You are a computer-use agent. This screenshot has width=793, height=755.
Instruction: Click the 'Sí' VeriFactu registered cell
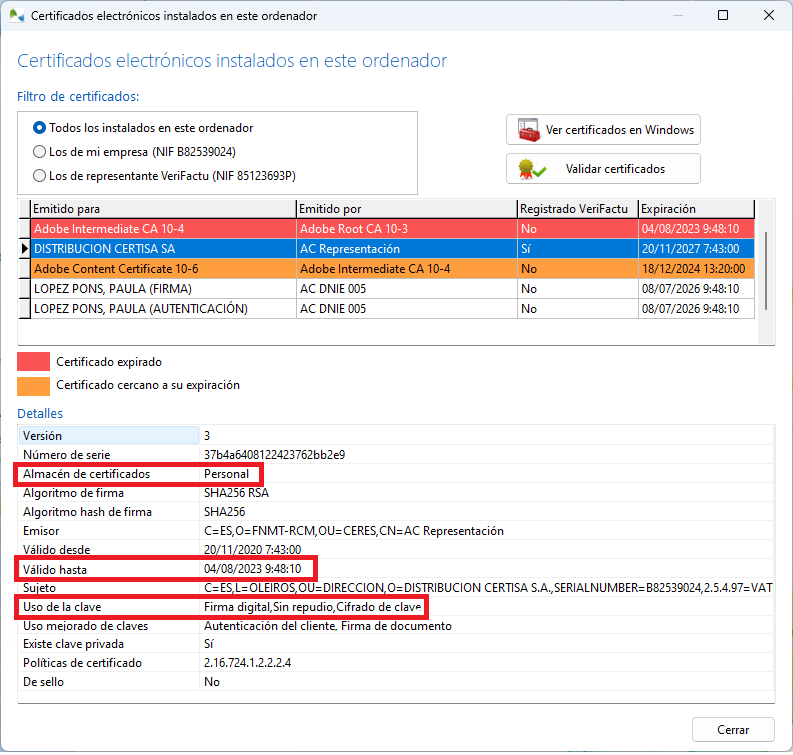[578, 249]
